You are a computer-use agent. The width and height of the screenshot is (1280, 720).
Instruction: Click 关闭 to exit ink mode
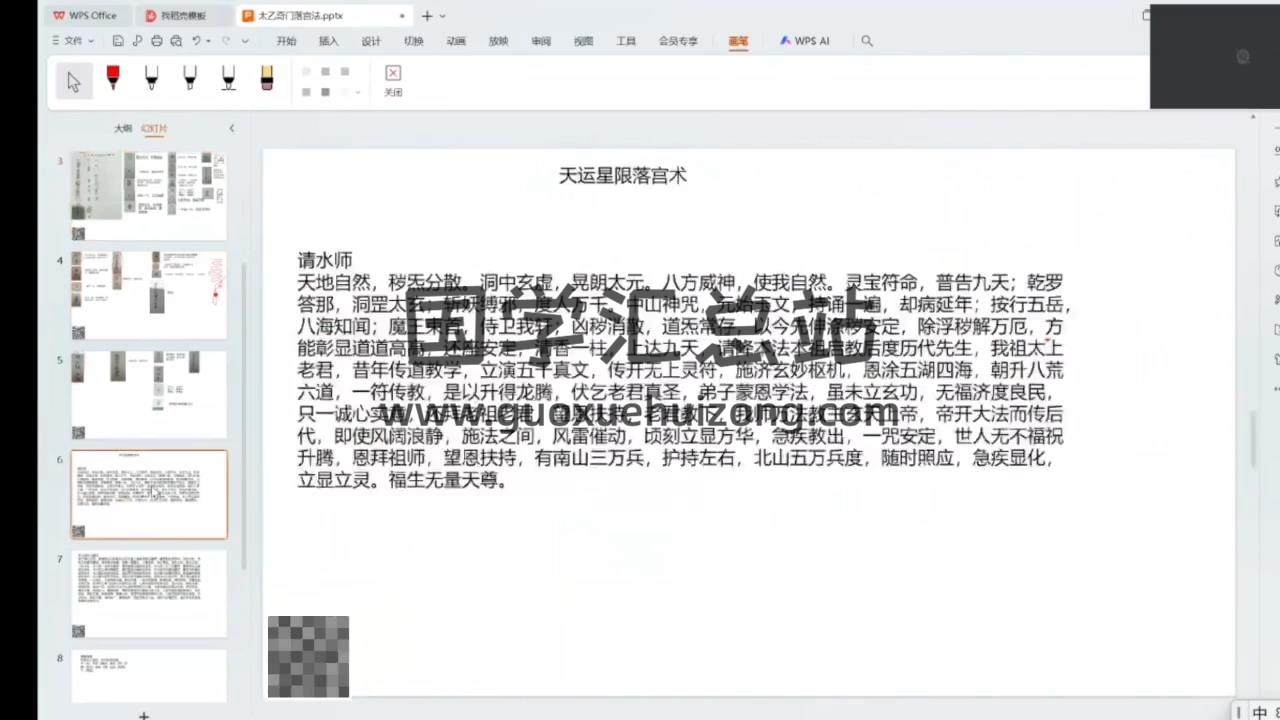coord(393,80)
